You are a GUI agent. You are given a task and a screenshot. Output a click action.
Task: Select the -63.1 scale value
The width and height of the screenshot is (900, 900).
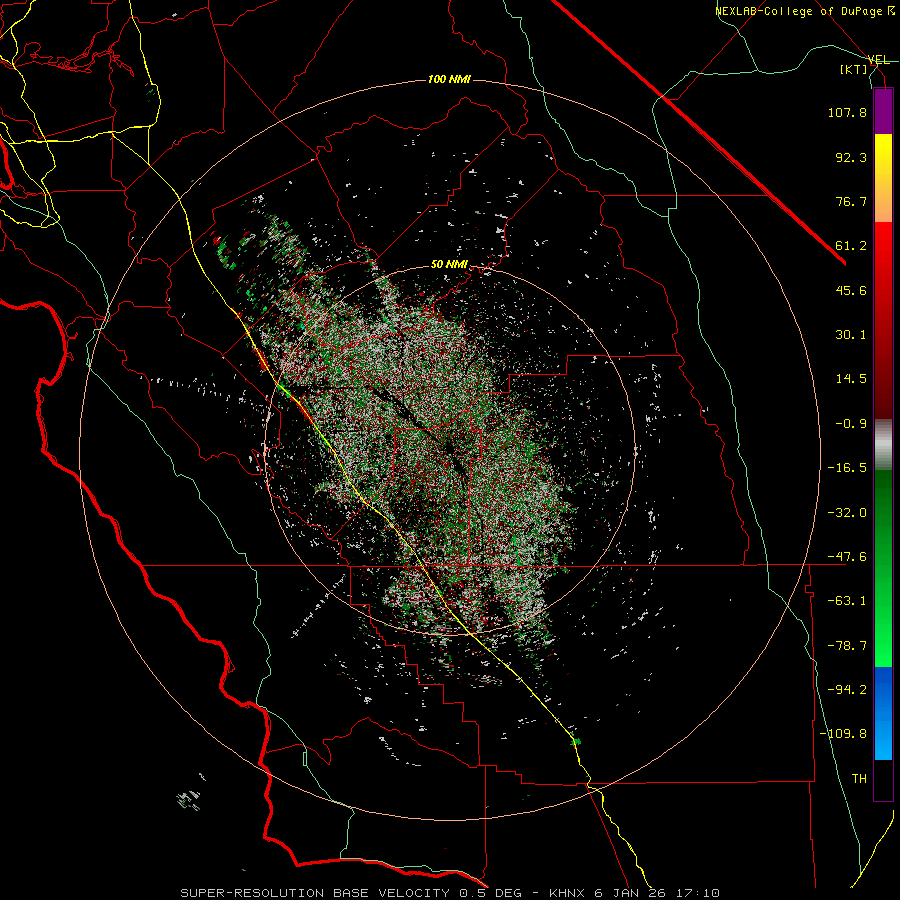847,601
